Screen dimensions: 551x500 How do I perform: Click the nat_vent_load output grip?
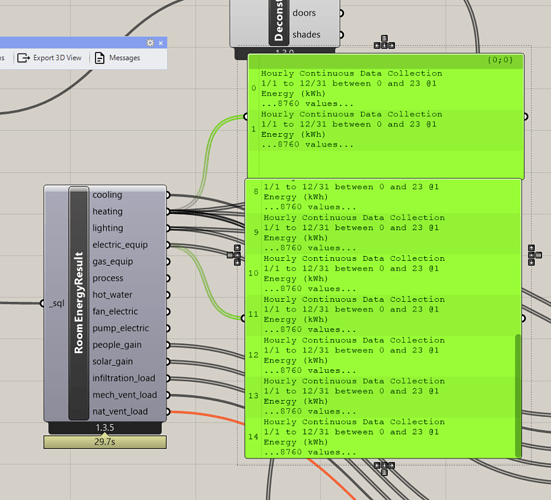168,411
